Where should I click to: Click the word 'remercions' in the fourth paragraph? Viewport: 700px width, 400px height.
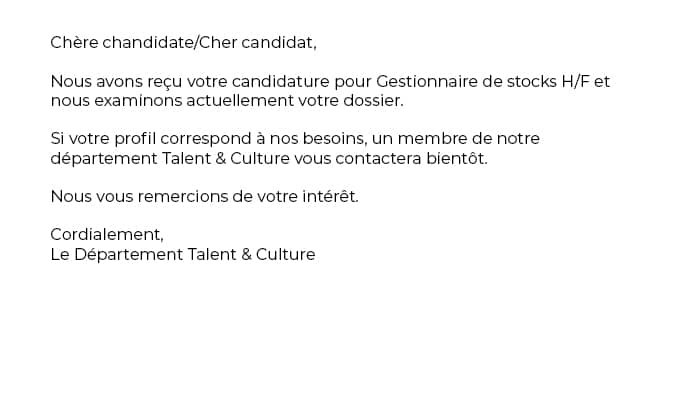point(182,197)
